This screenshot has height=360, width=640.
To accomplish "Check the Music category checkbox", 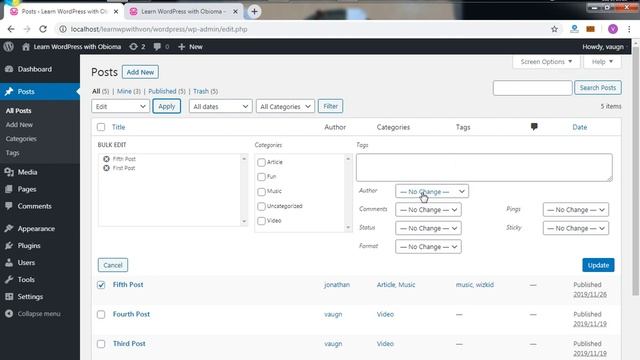I will pyautogui.click(x=261, y=191).
